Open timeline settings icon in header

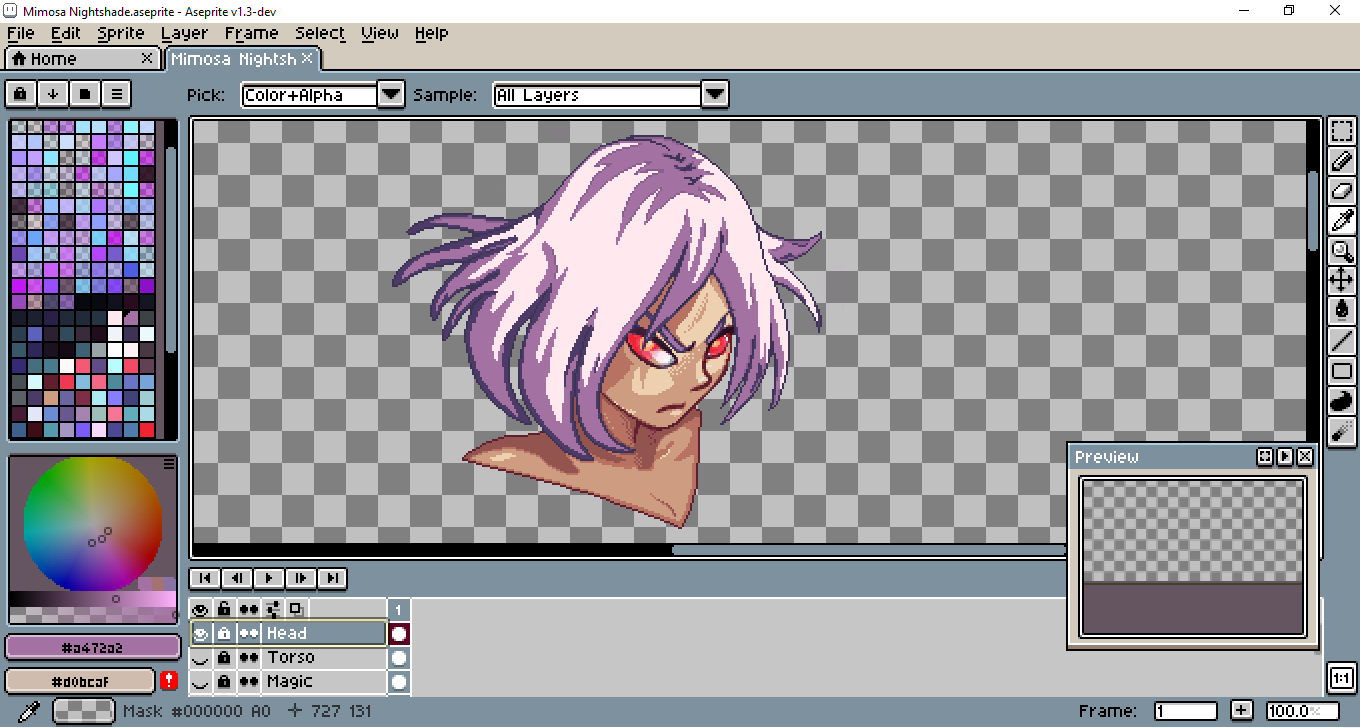273,609
